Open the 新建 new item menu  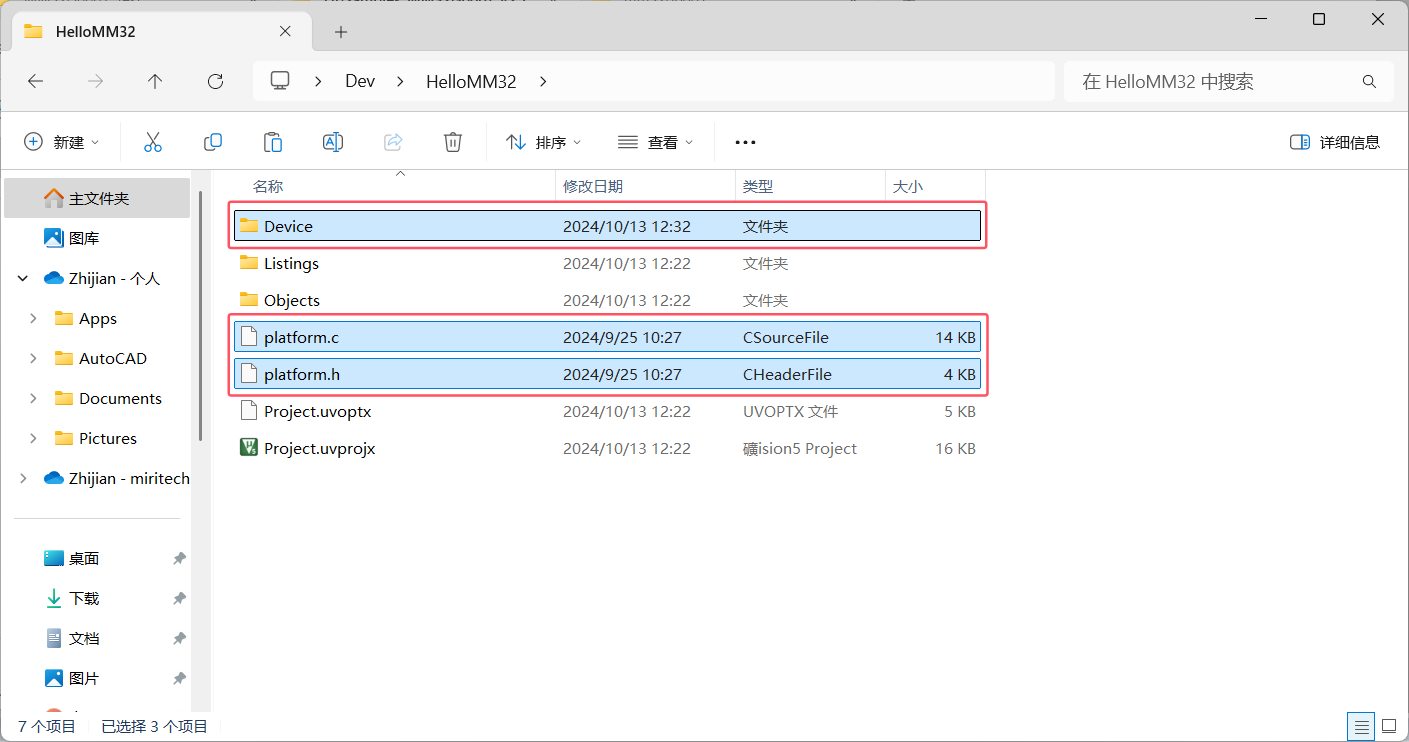(x=62, y=142)
